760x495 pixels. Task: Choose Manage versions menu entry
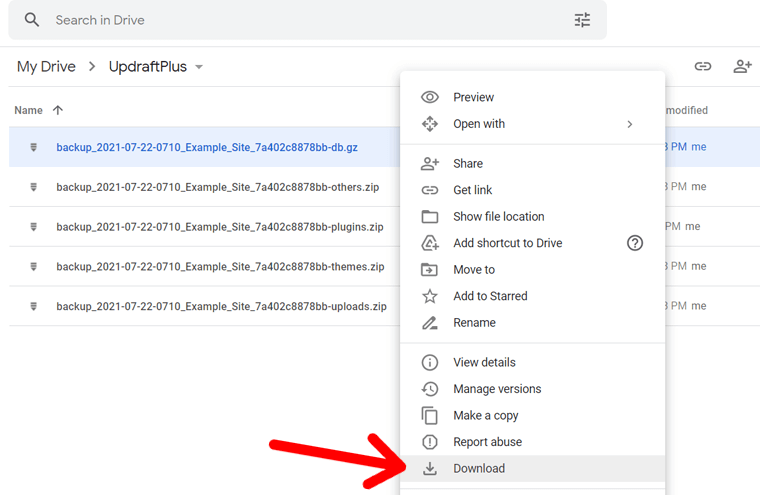click(532, 389)
